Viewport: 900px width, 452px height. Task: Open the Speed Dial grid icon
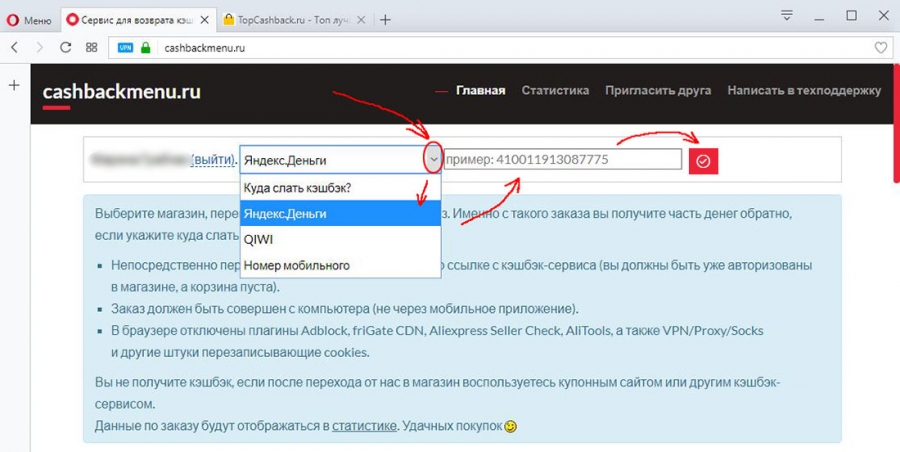[x=91, y=48]
